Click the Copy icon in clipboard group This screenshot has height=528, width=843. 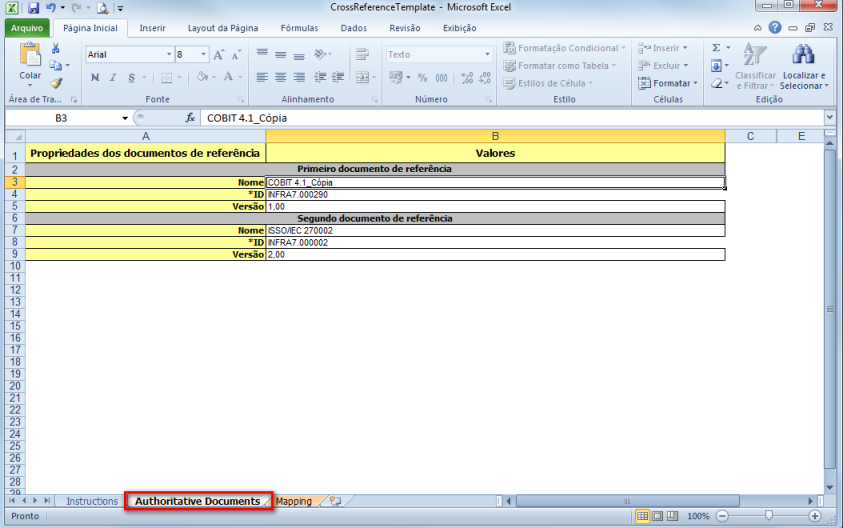pos(55,66)
